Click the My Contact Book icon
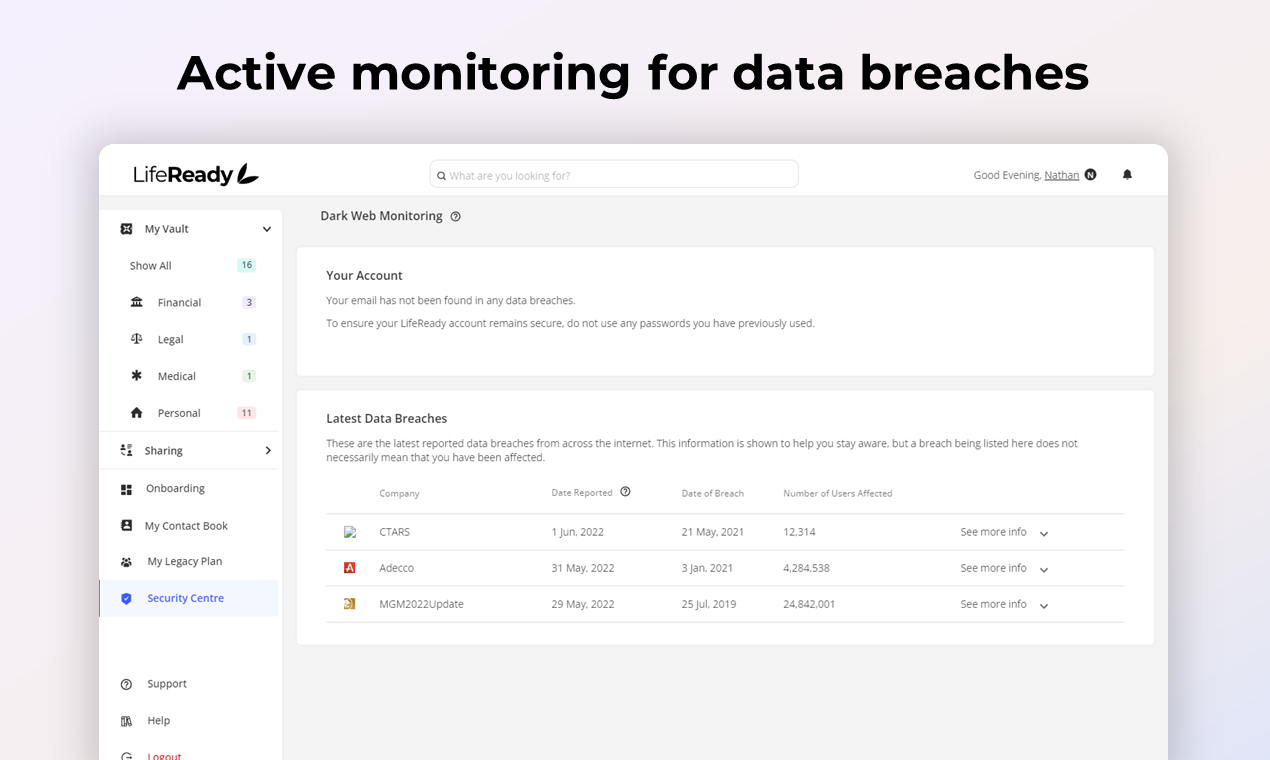Image resolution: width=1270 pixels, height=760 pixels. click(126, 525)
